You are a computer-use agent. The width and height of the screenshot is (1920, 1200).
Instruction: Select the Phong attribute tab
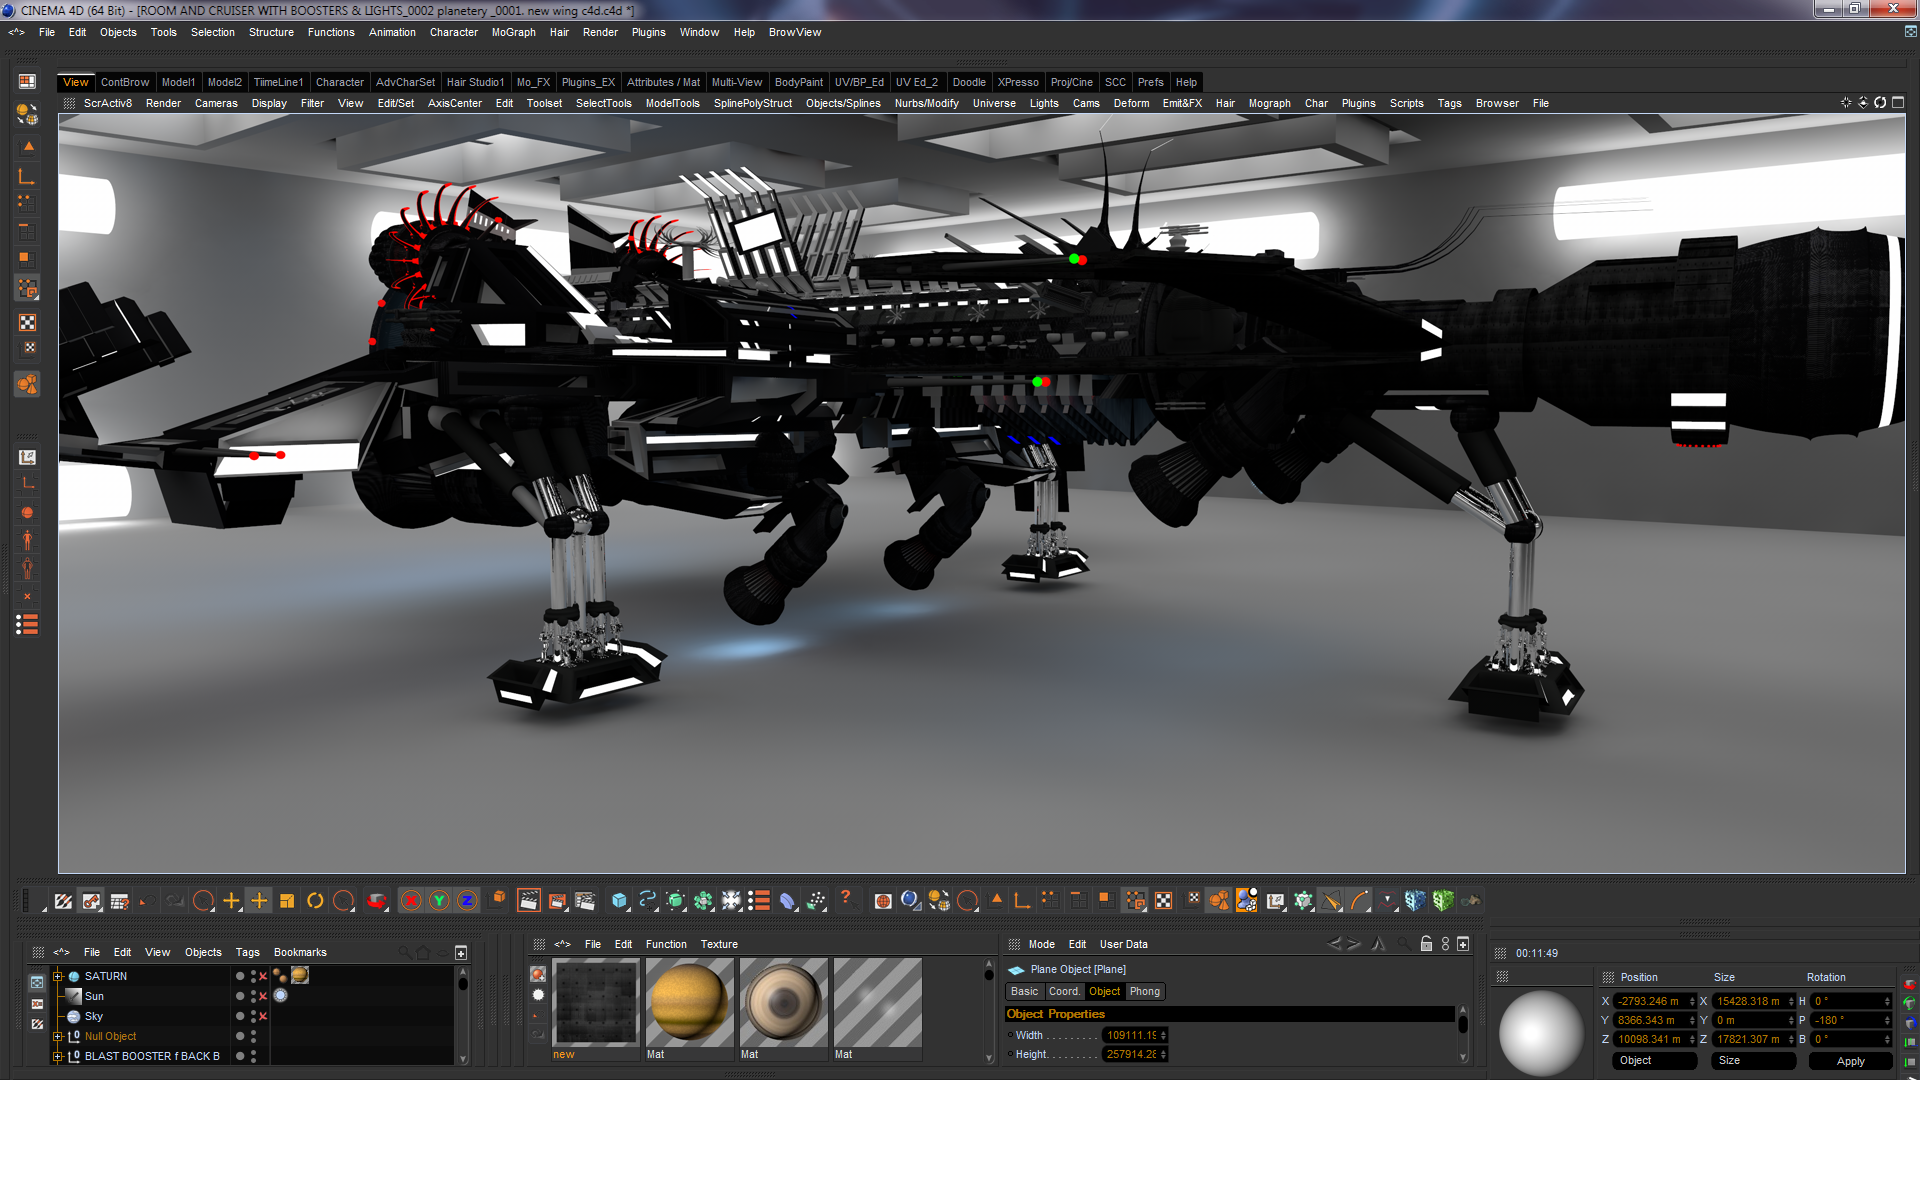1145,991
